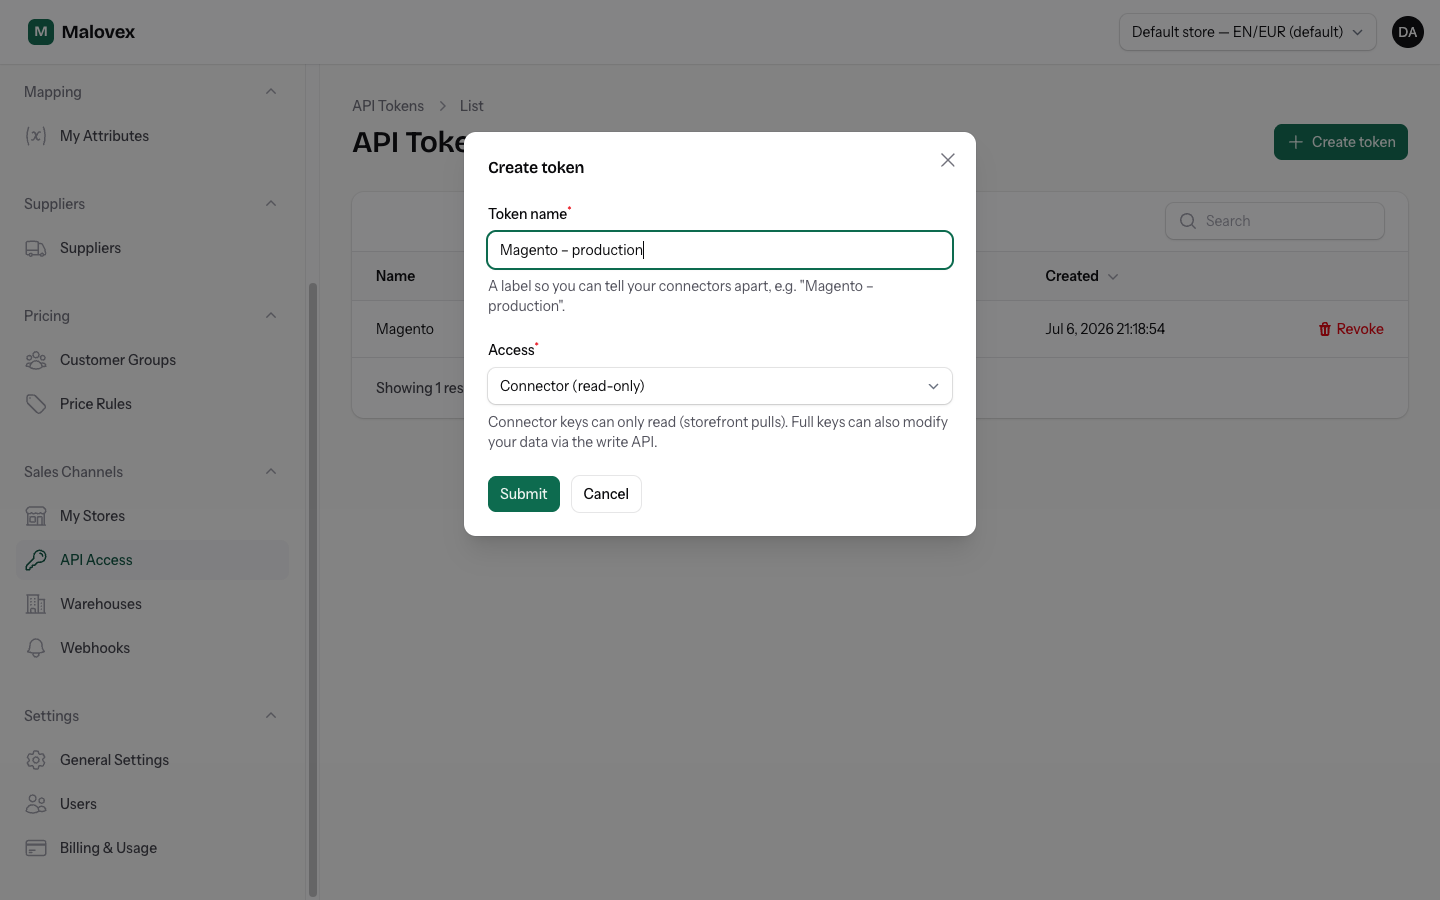Screen dimensions: 1440x900
Task: Go to Customer Groups
Action: coord(152,360)
